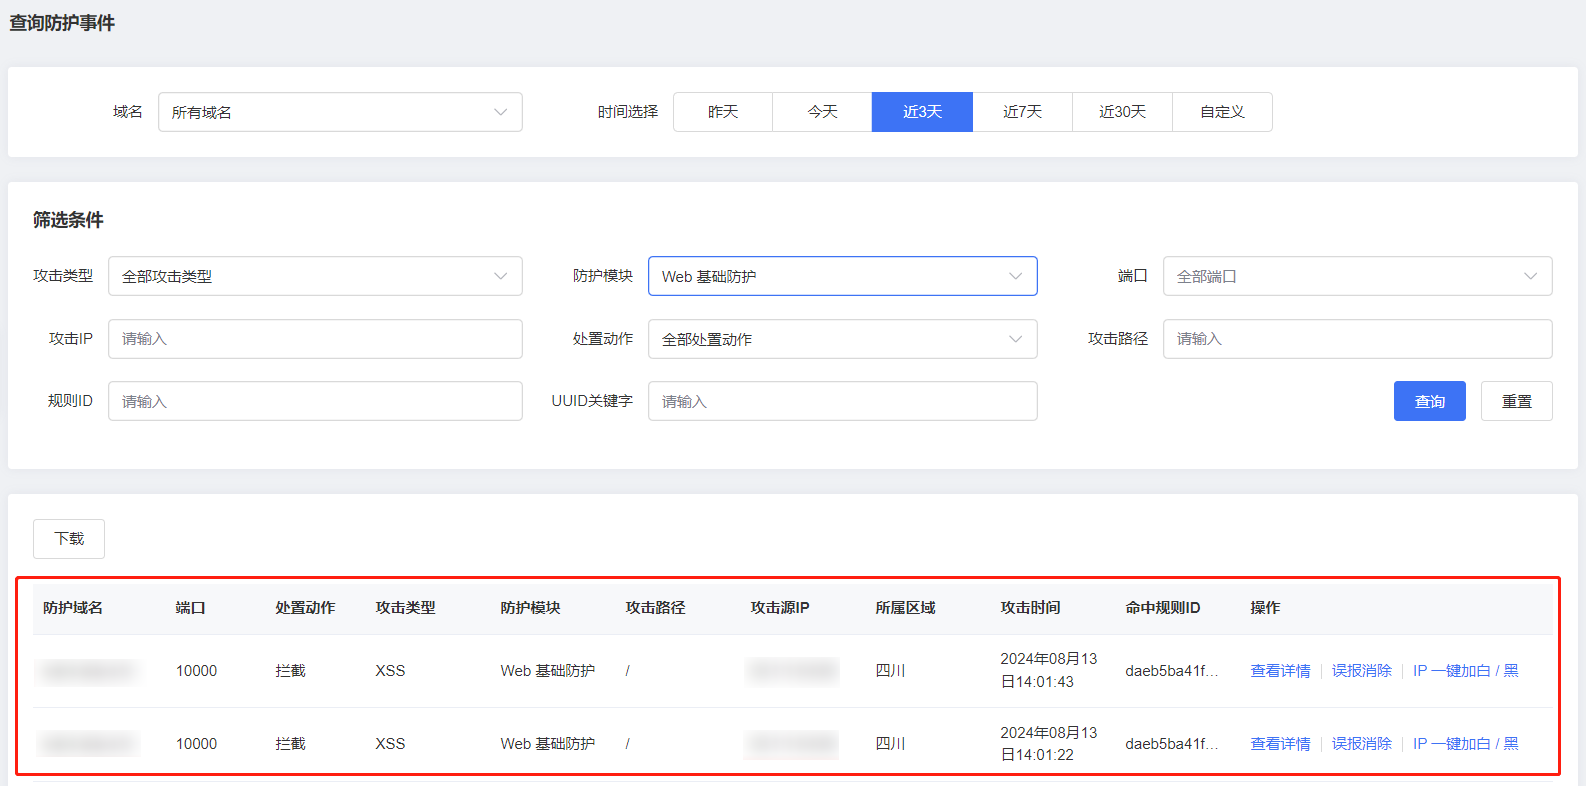Open the 全部处置动作 action dropdown
The width and height of the screenshot is (1586, 786).
pos(843,339)
